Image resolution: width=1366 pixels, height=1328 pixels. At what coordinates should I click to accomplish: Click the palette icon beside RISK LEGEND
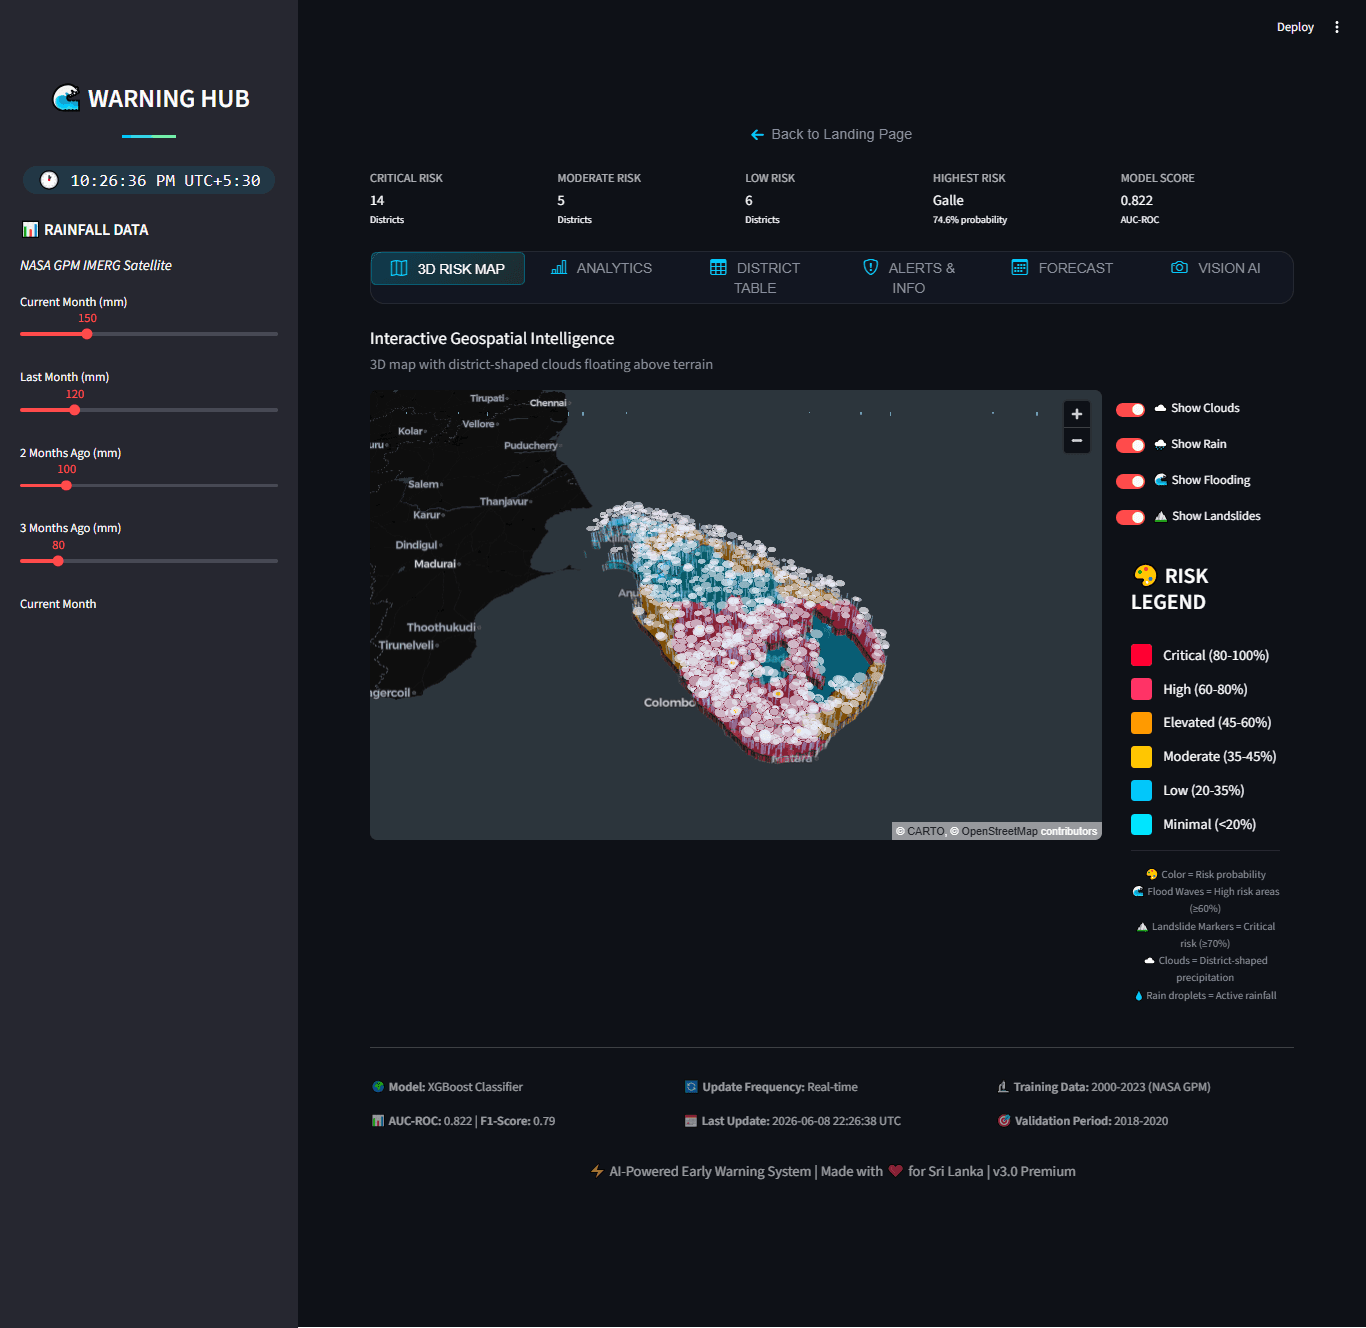pyautogui.click(x=1145, y=575)
